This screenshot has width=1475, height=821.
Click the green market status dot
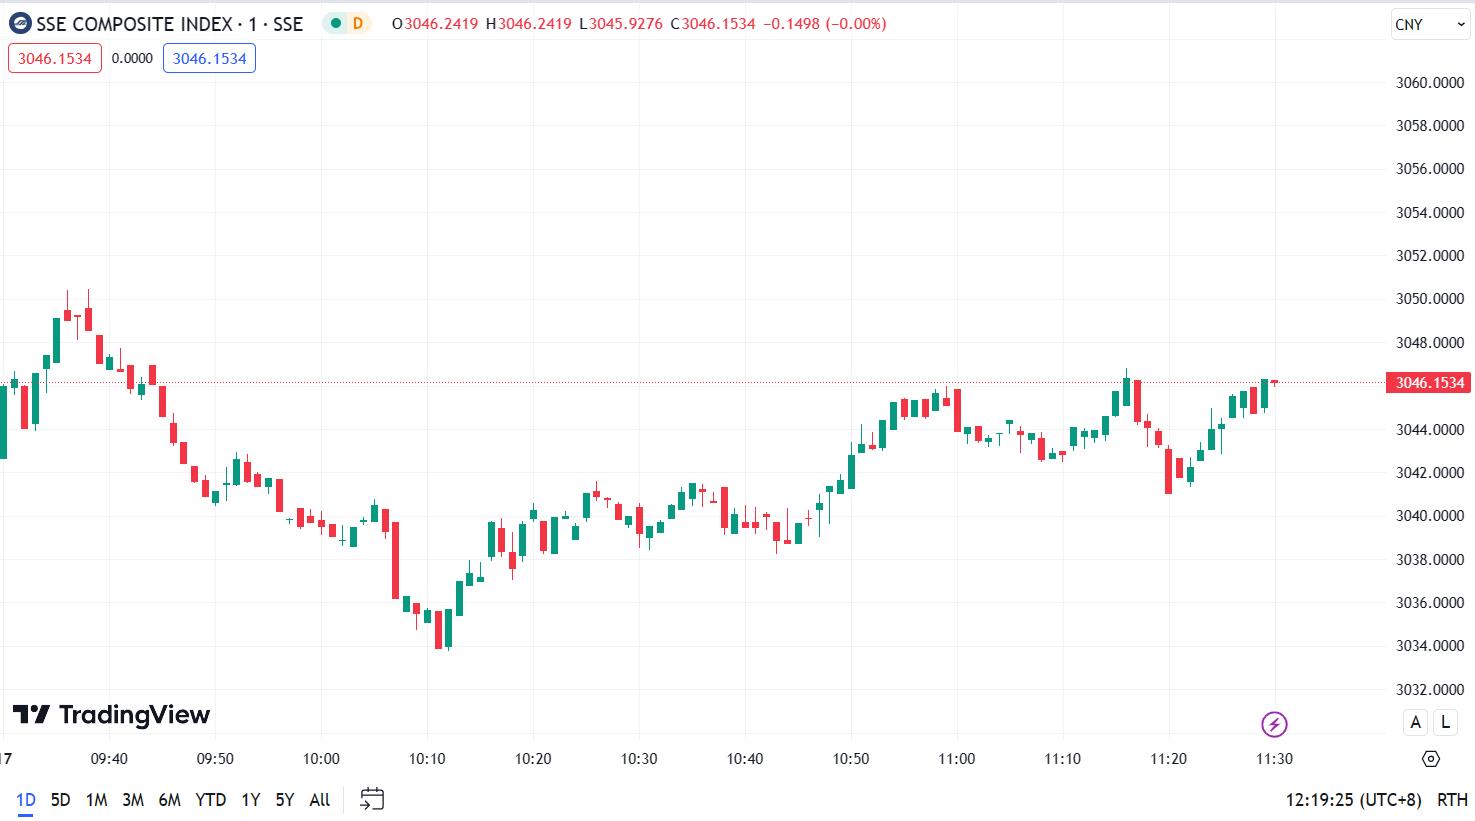[x=336, y=24]
